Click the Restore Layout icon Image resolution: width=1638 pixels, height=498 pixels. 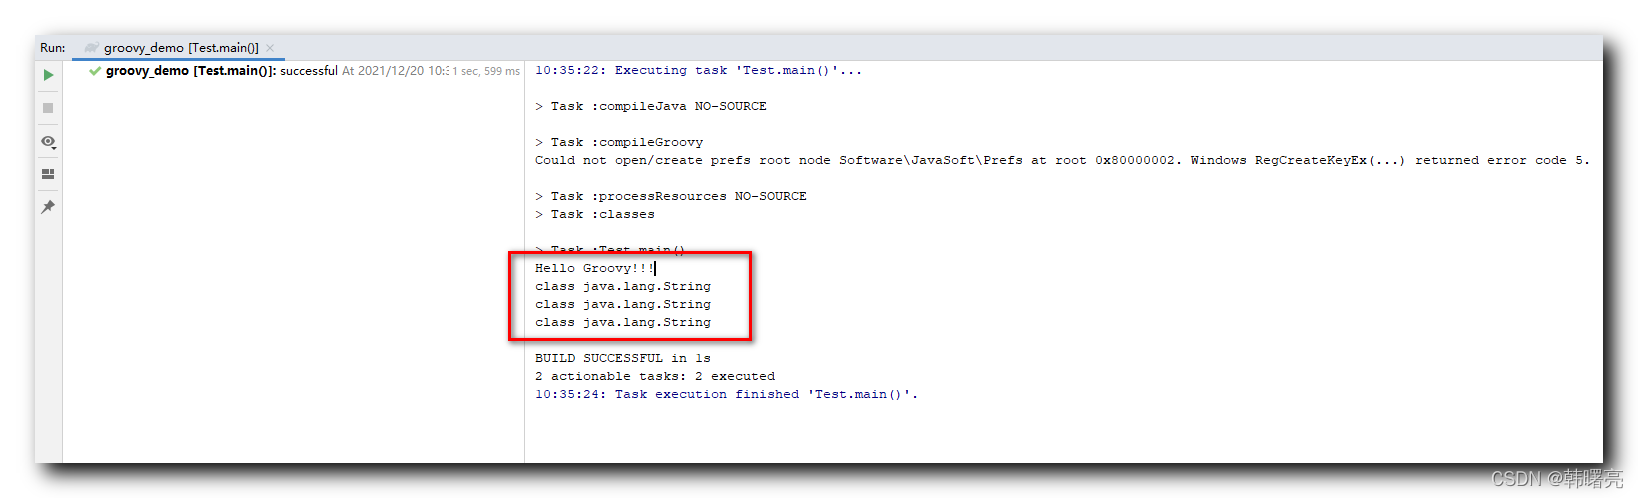coord(48,174)
